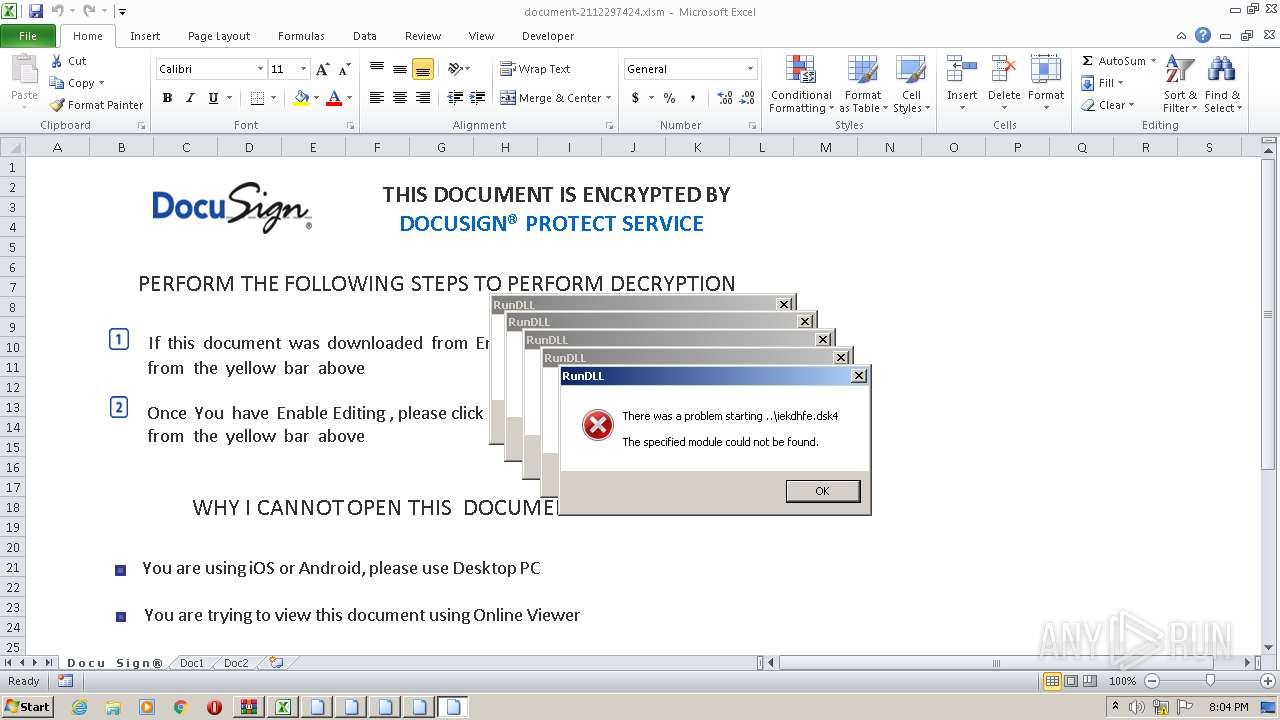The image size is (1280, 720).
Task: Apply comma style
Action: (692, 98)
